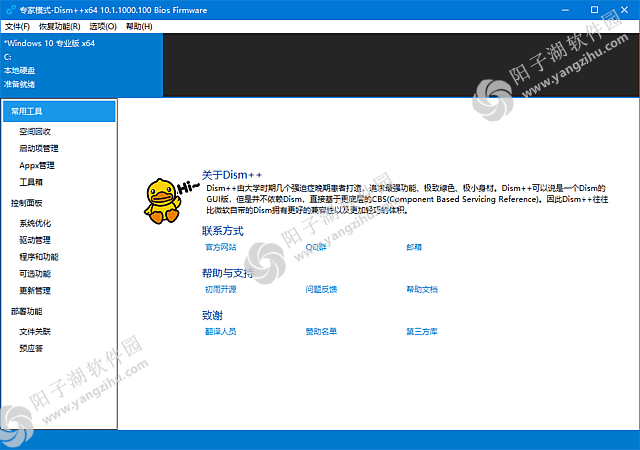Click the 本地硬盘 text in the image tile
This screenshot has height=450, width=640.
point(20,71)
